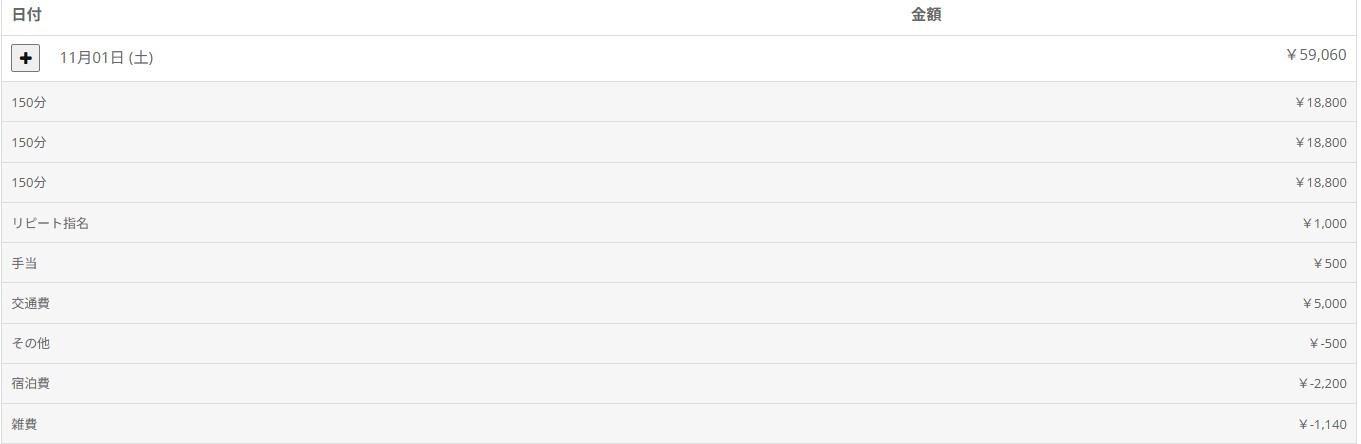Screen dimensions: 1361x444
Task: Select the 雑費 row label
Action: 25,424
